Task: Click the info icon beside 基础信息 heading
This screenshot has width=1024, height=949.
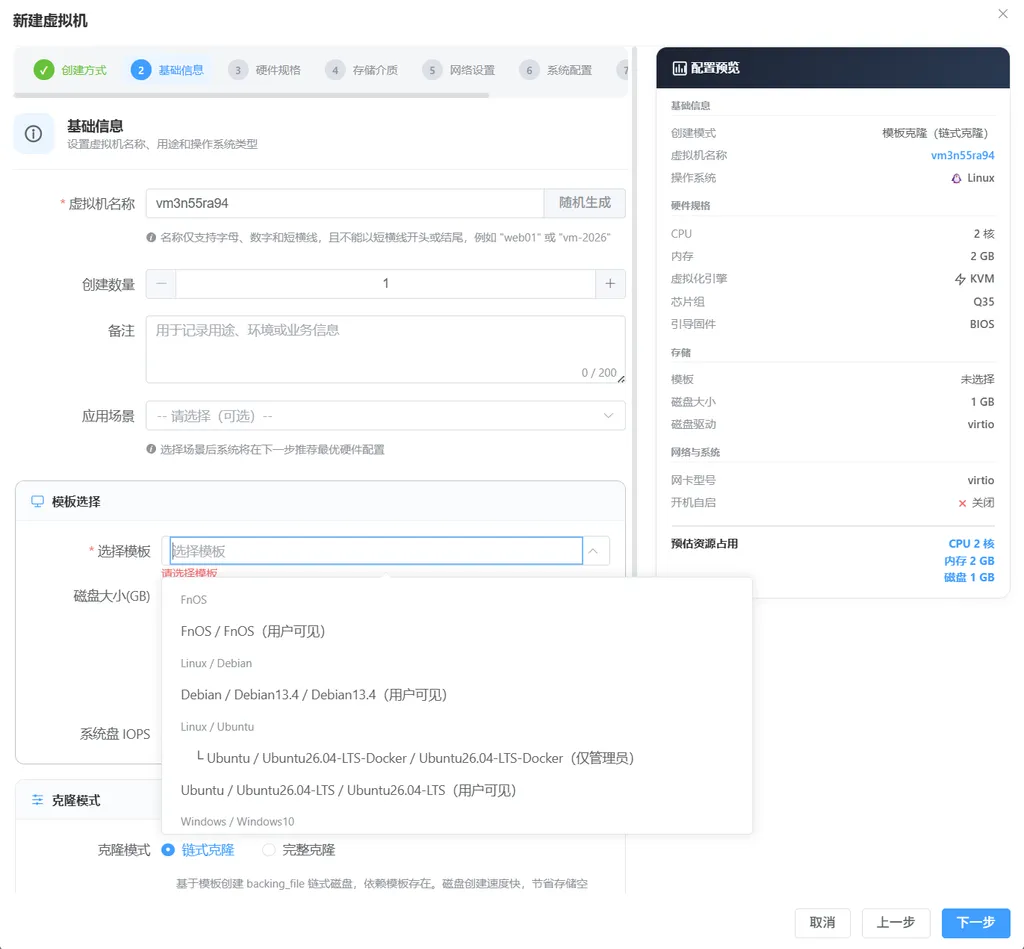Action: click(33, 134)
